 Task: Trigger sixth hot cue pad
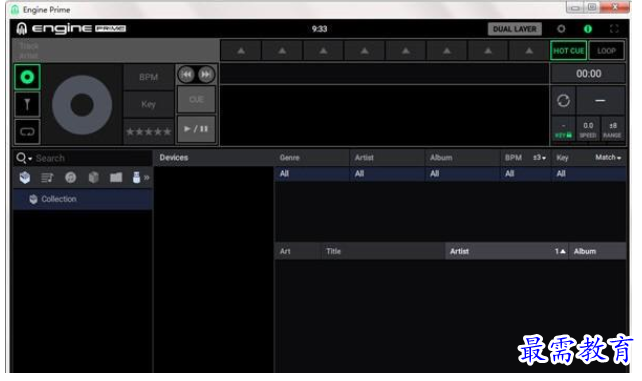(447, 51)
